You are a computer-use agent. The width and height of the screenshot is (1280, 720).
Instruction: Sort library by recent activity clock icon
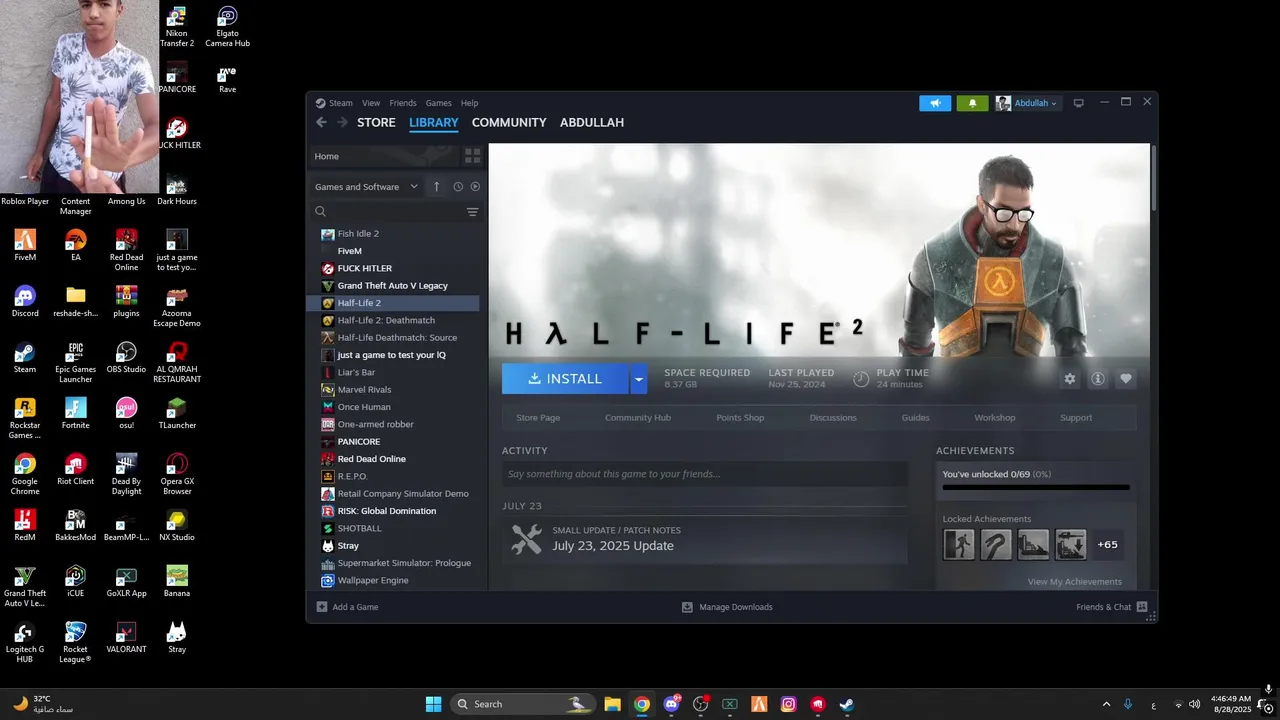coord(458,187)
